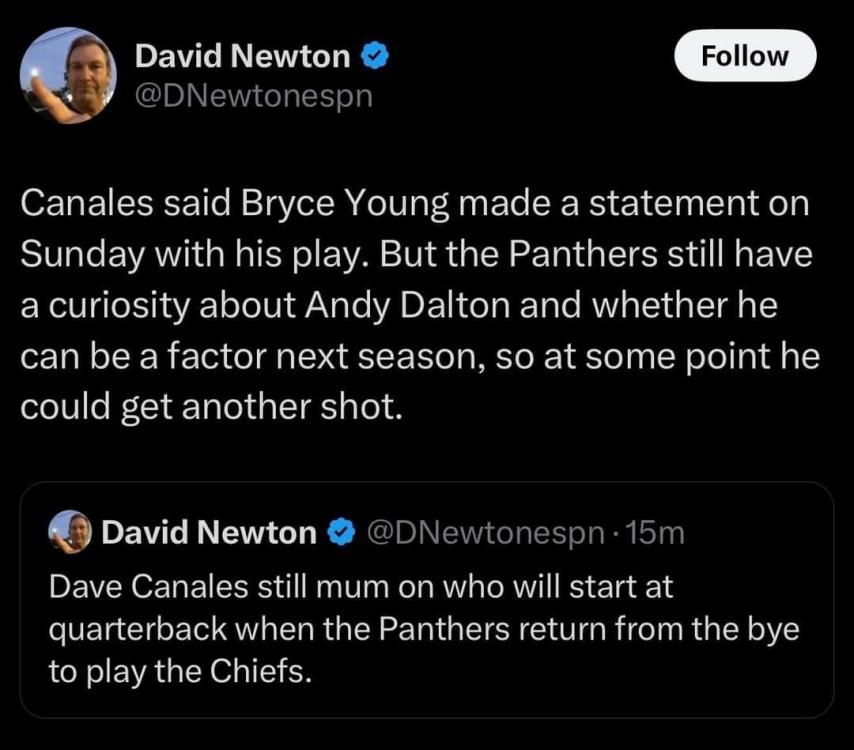Click the verified badge inside the quoted tweet
Image resolution: width=854 pixels, height=750 pixels.
click(x=340, y=533)
